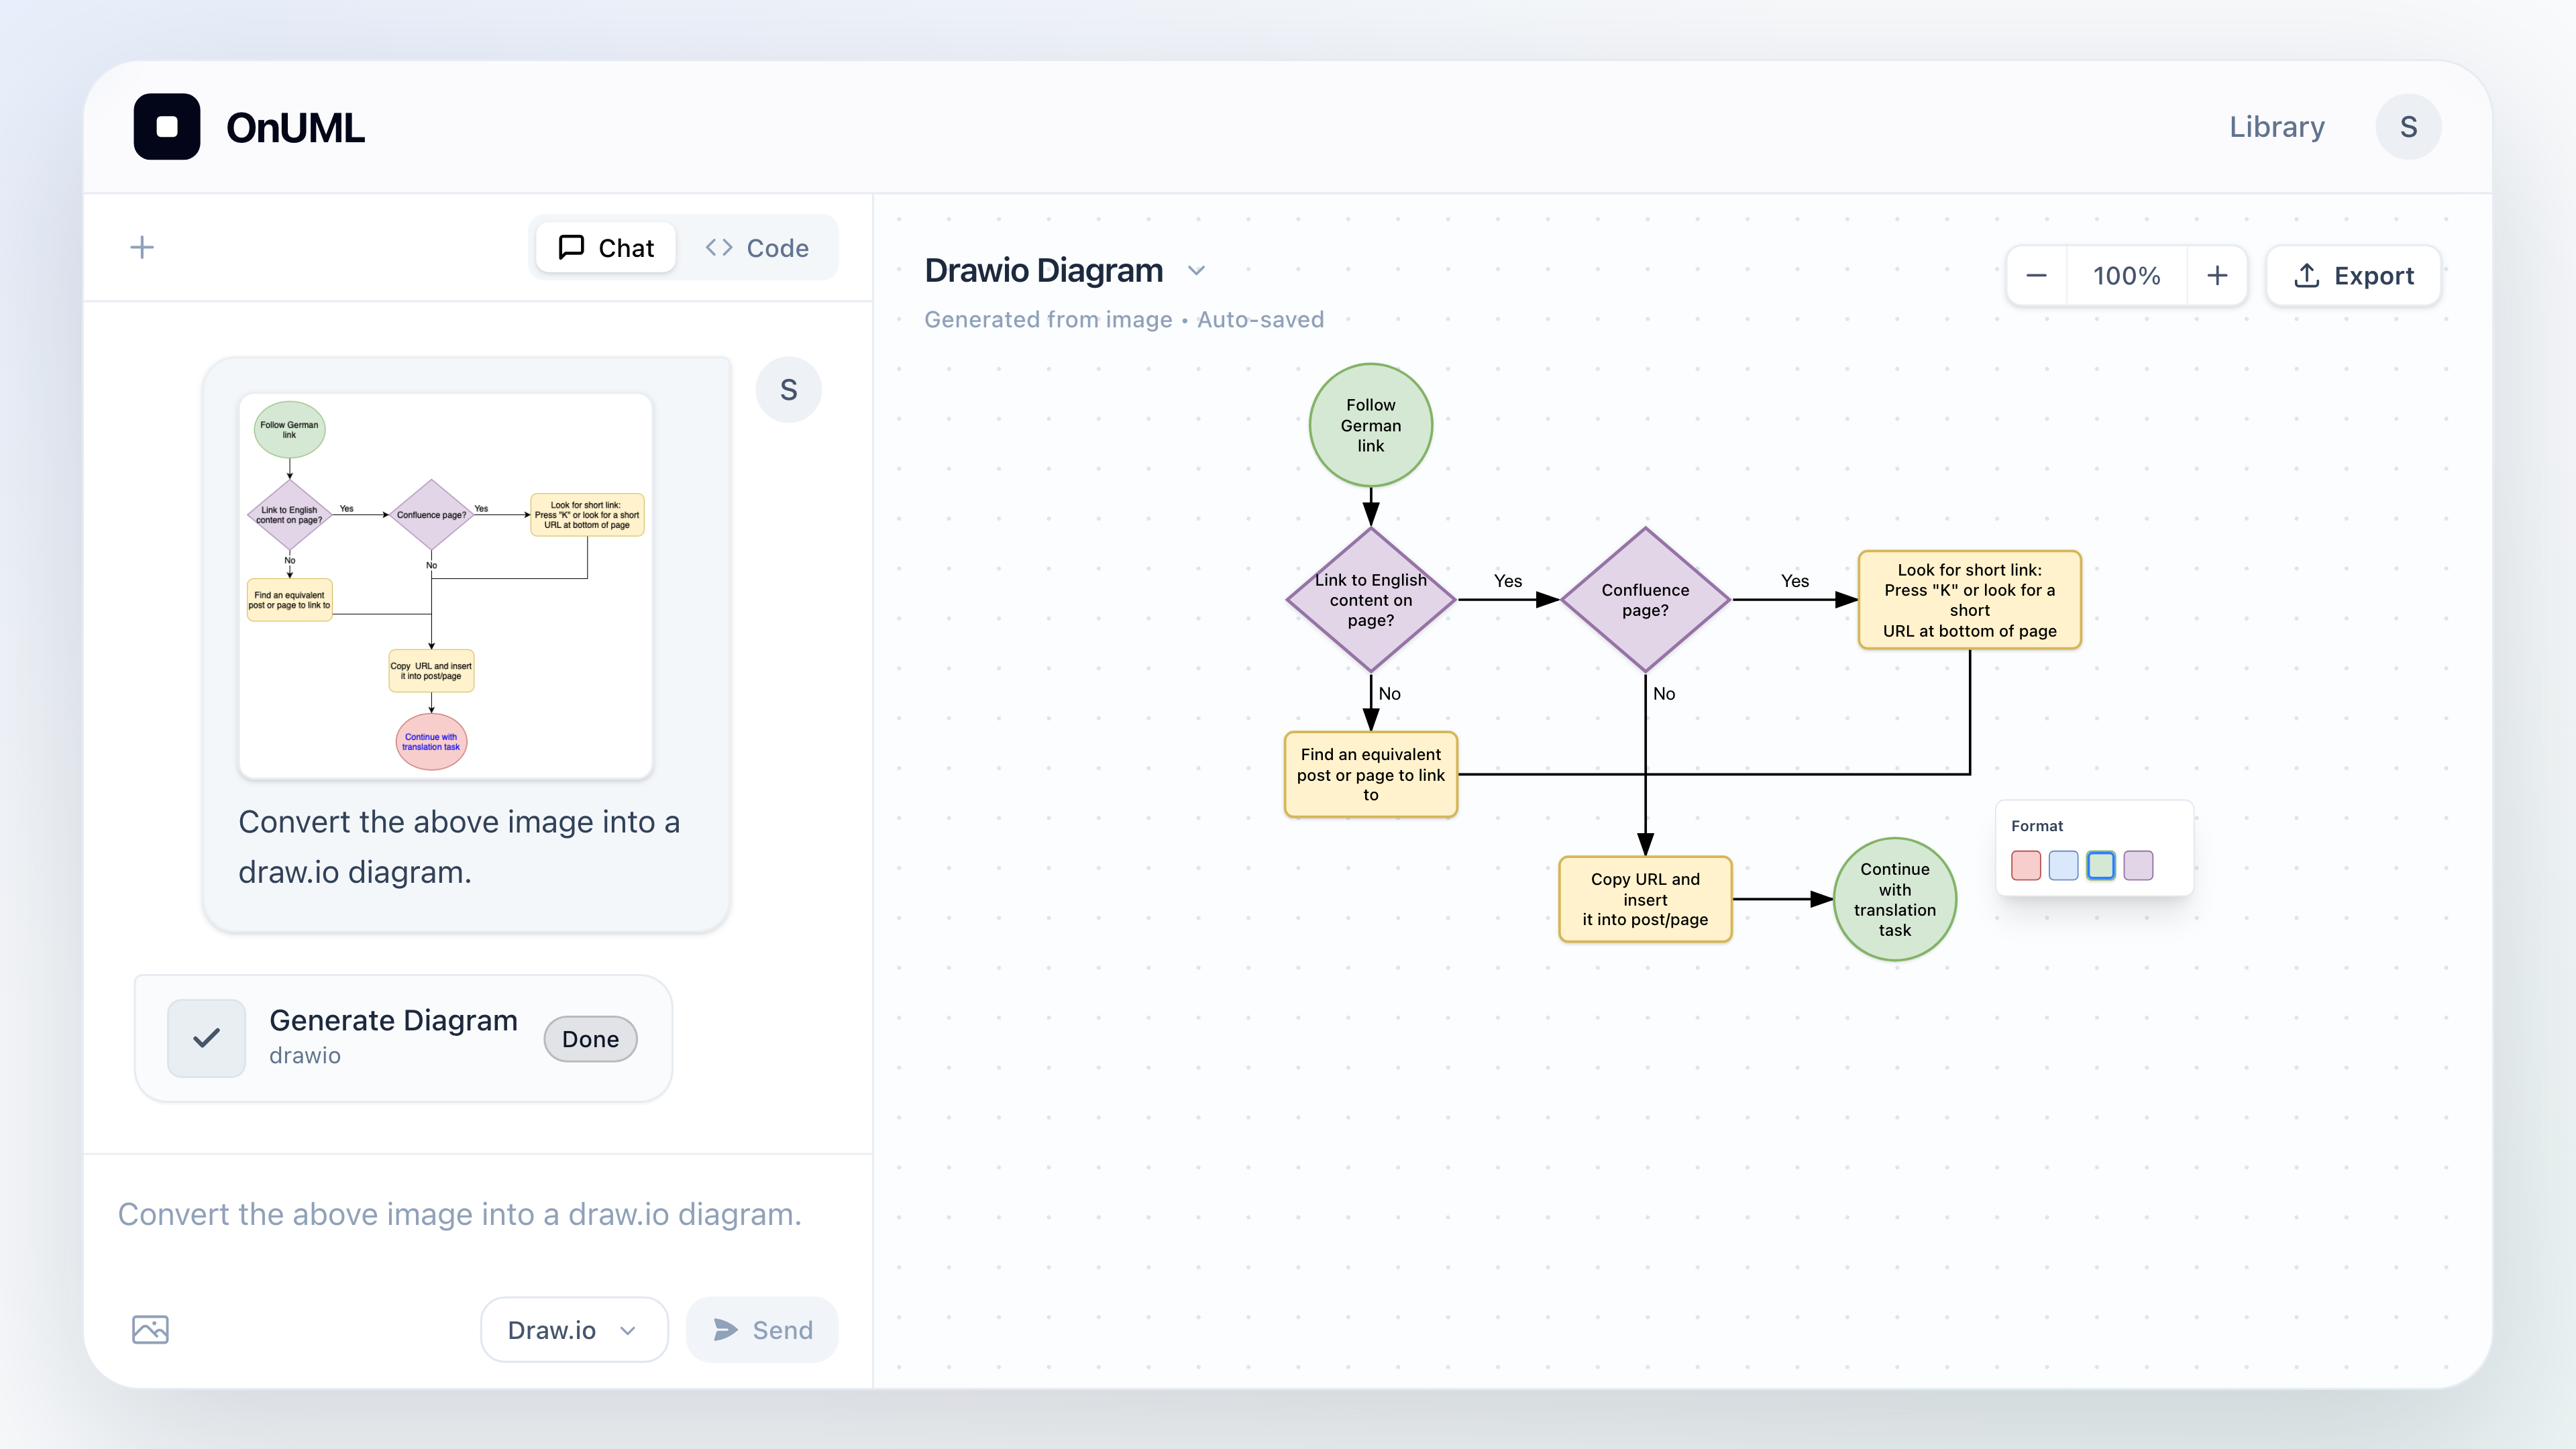
Task: Click the message input field
Action: point(478,1215)
